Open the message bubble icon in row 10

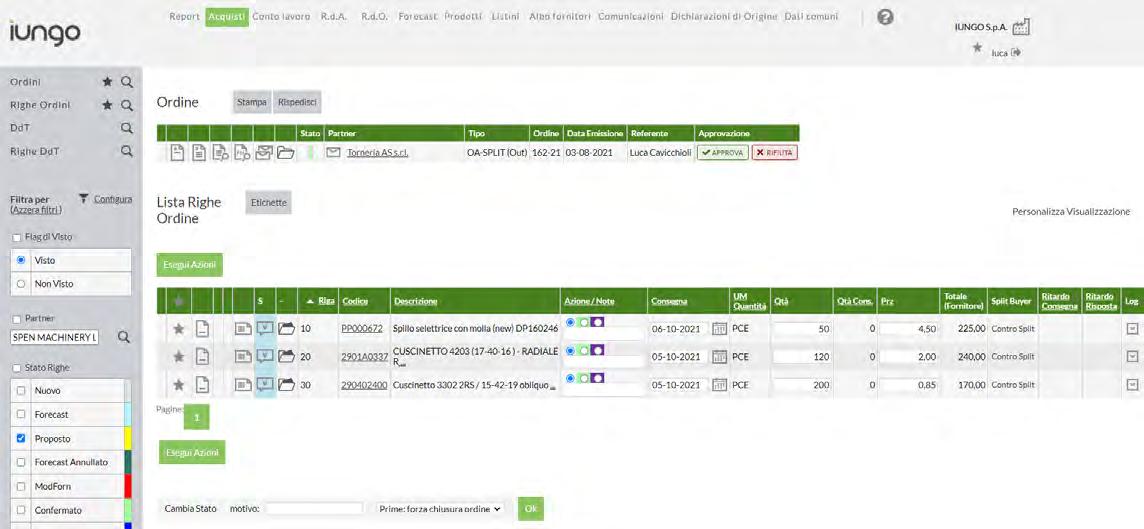point(265,329)
